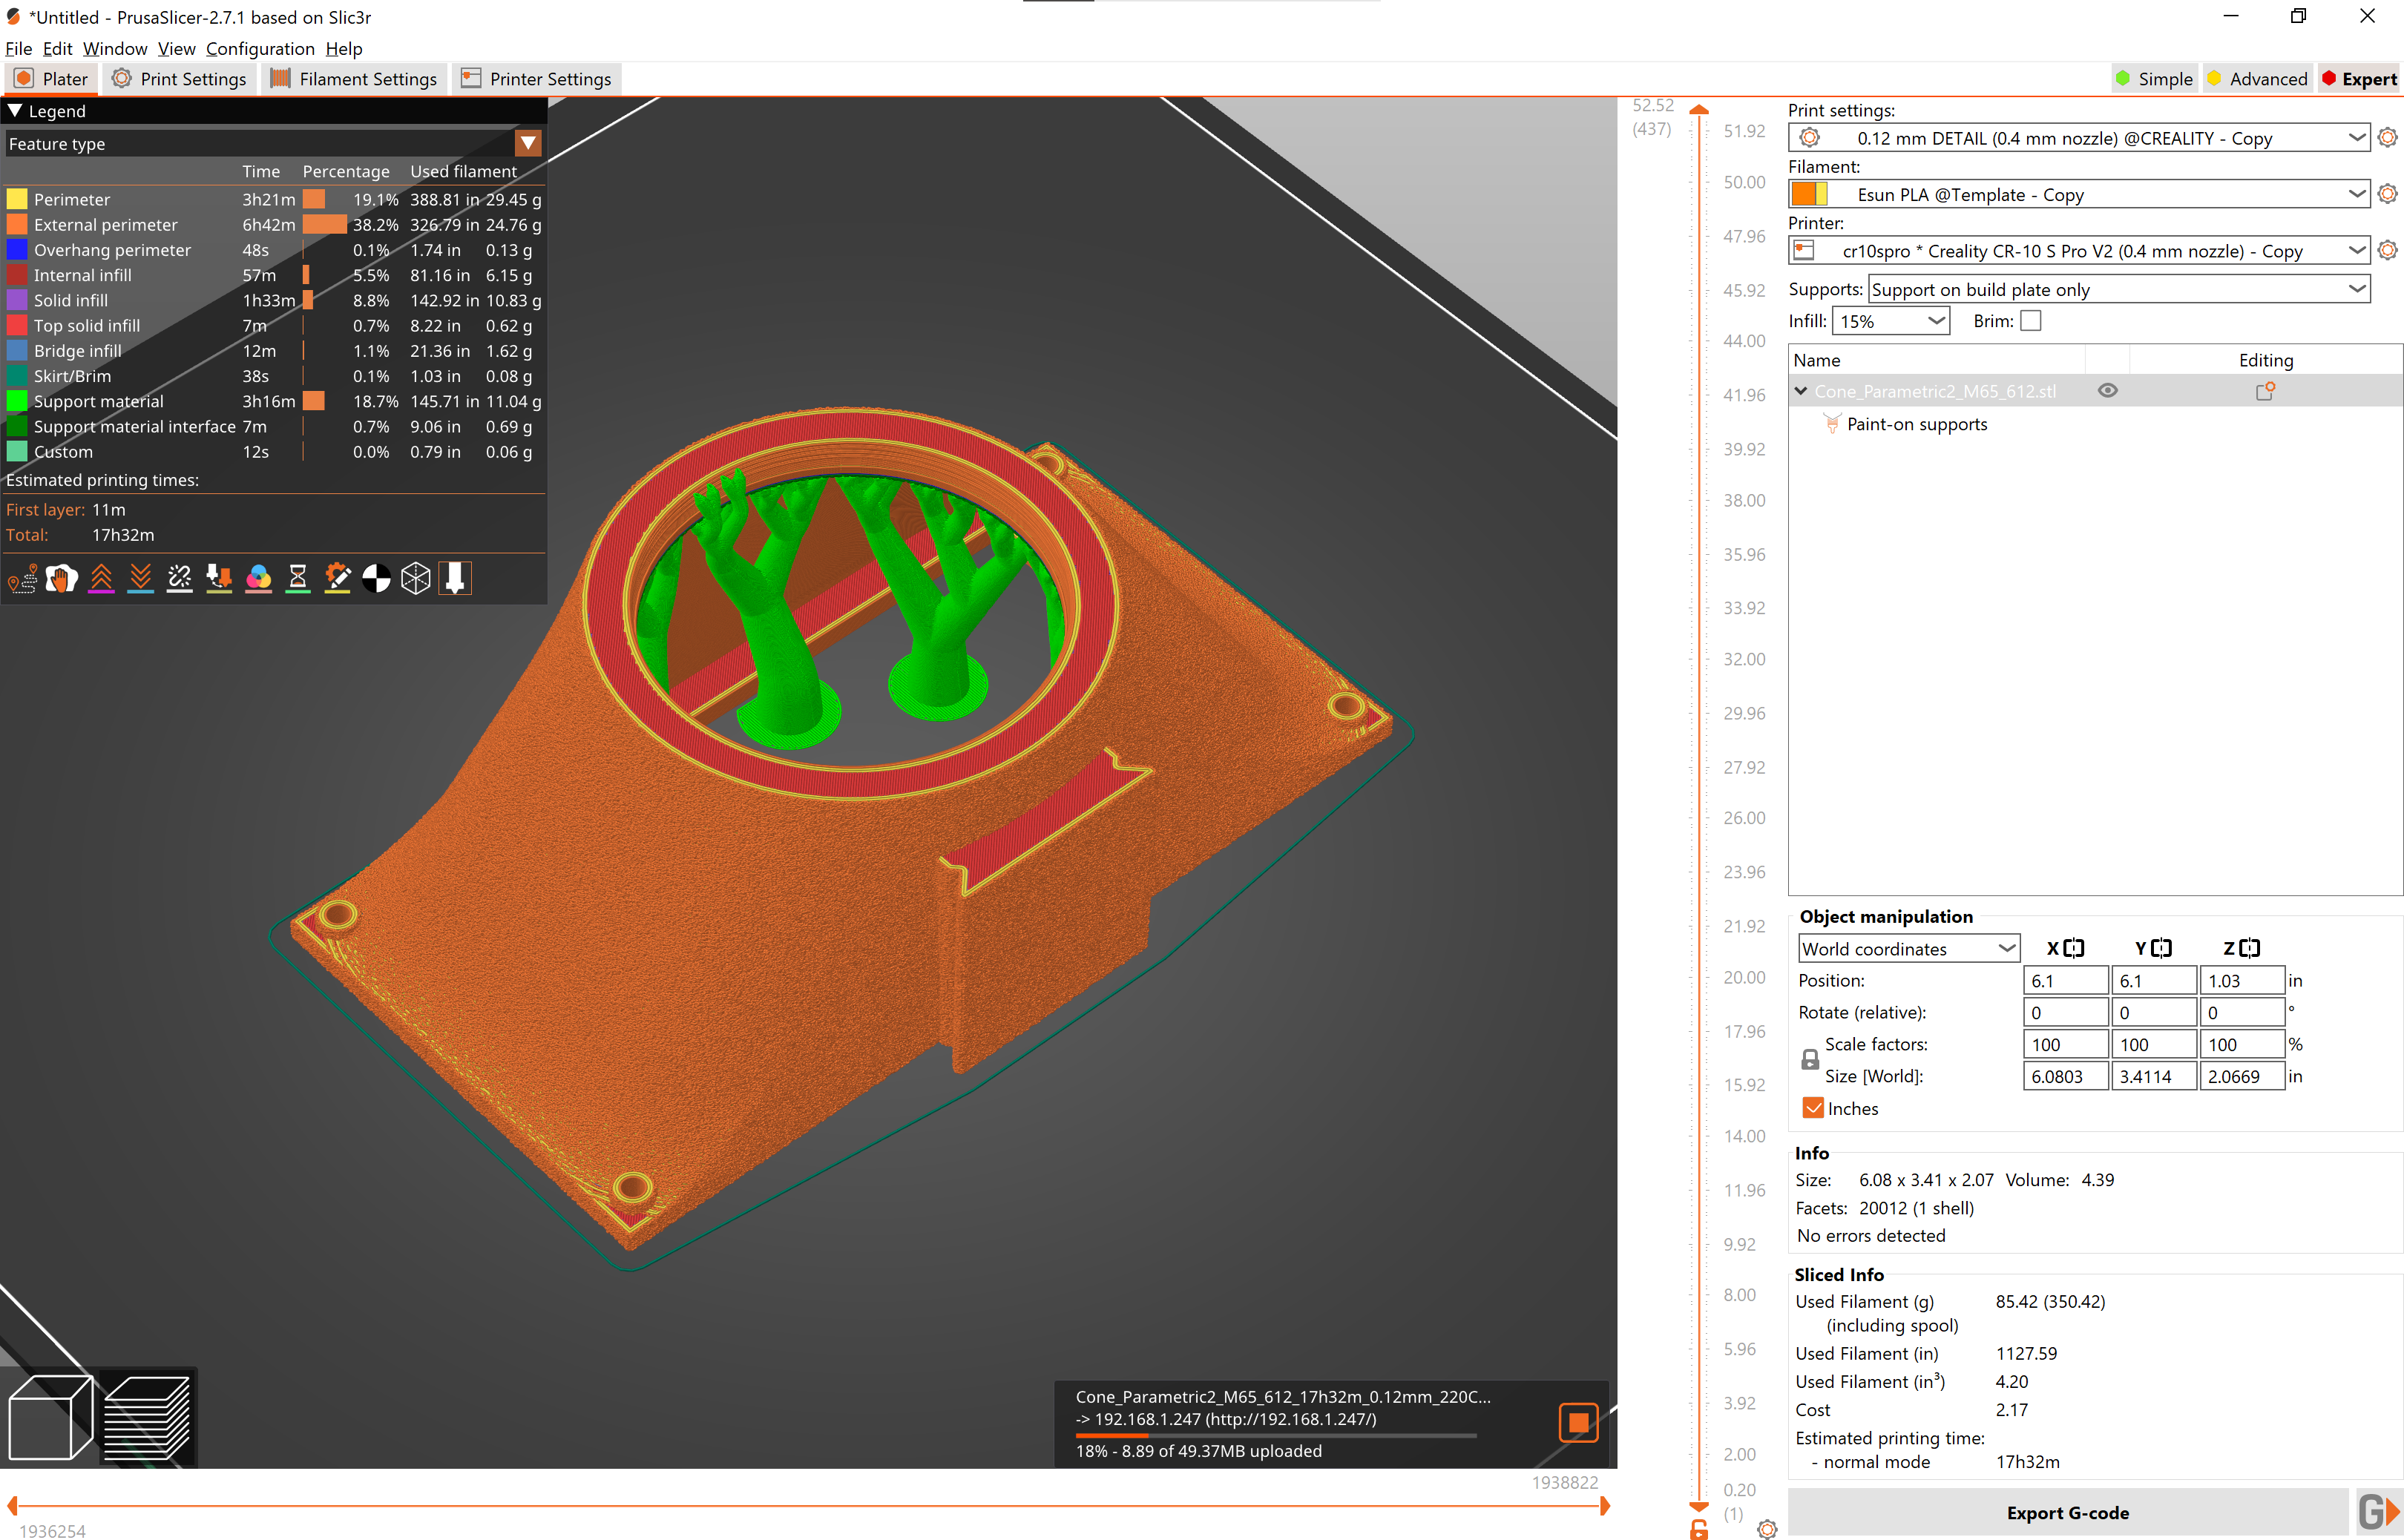This screenshot has height=1540, width=2404.
Task: Toggle Color changes visibility icon
Action: pos(259,578)
